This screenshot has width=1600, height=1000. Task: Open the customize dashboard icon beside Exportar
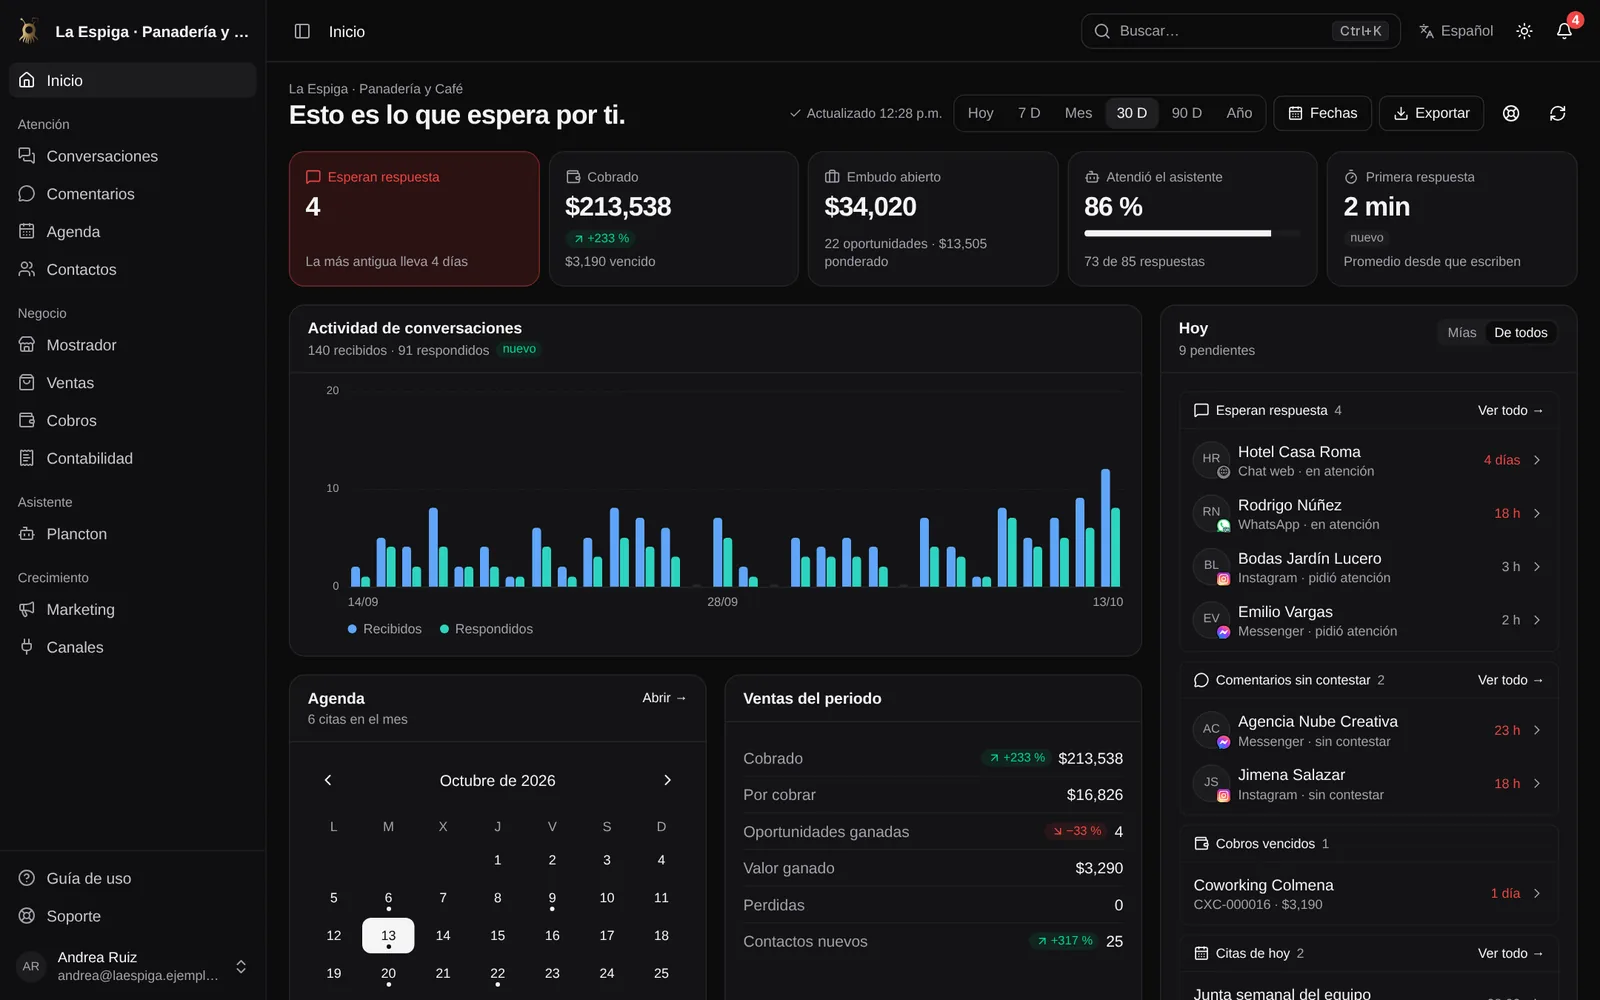(1511, 113)
